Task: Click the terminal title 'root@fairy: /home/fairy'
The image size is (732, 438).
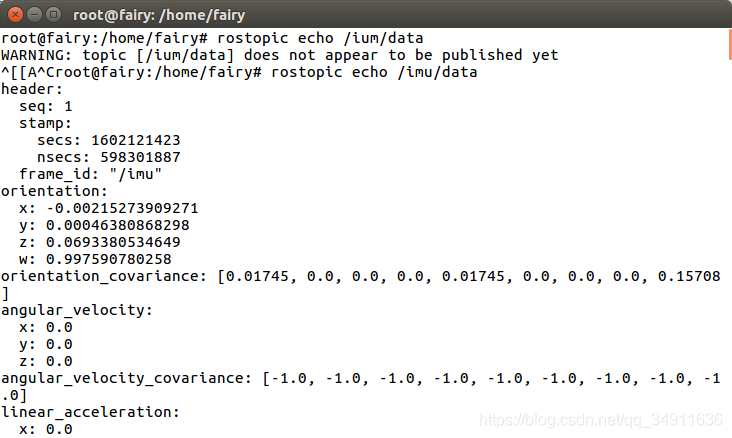Action: coord(159,15)
